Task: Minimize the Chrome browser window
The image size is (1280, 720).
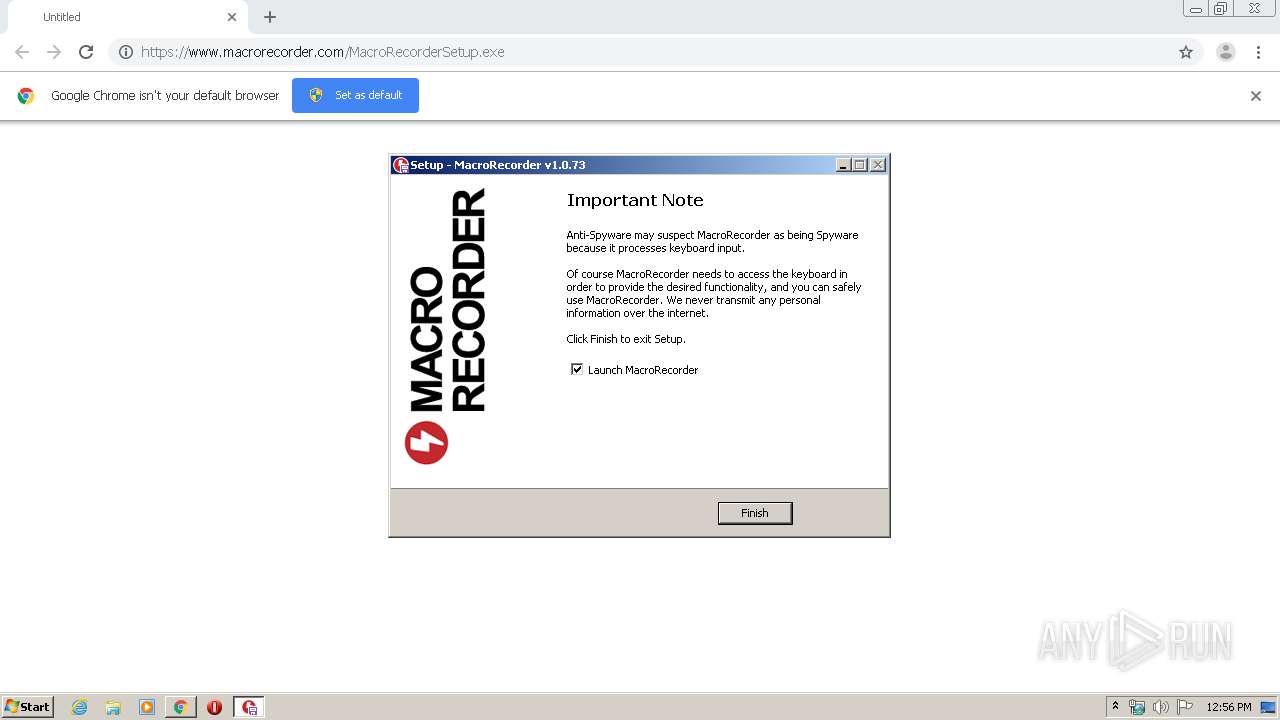Action: pos(1196,9)
